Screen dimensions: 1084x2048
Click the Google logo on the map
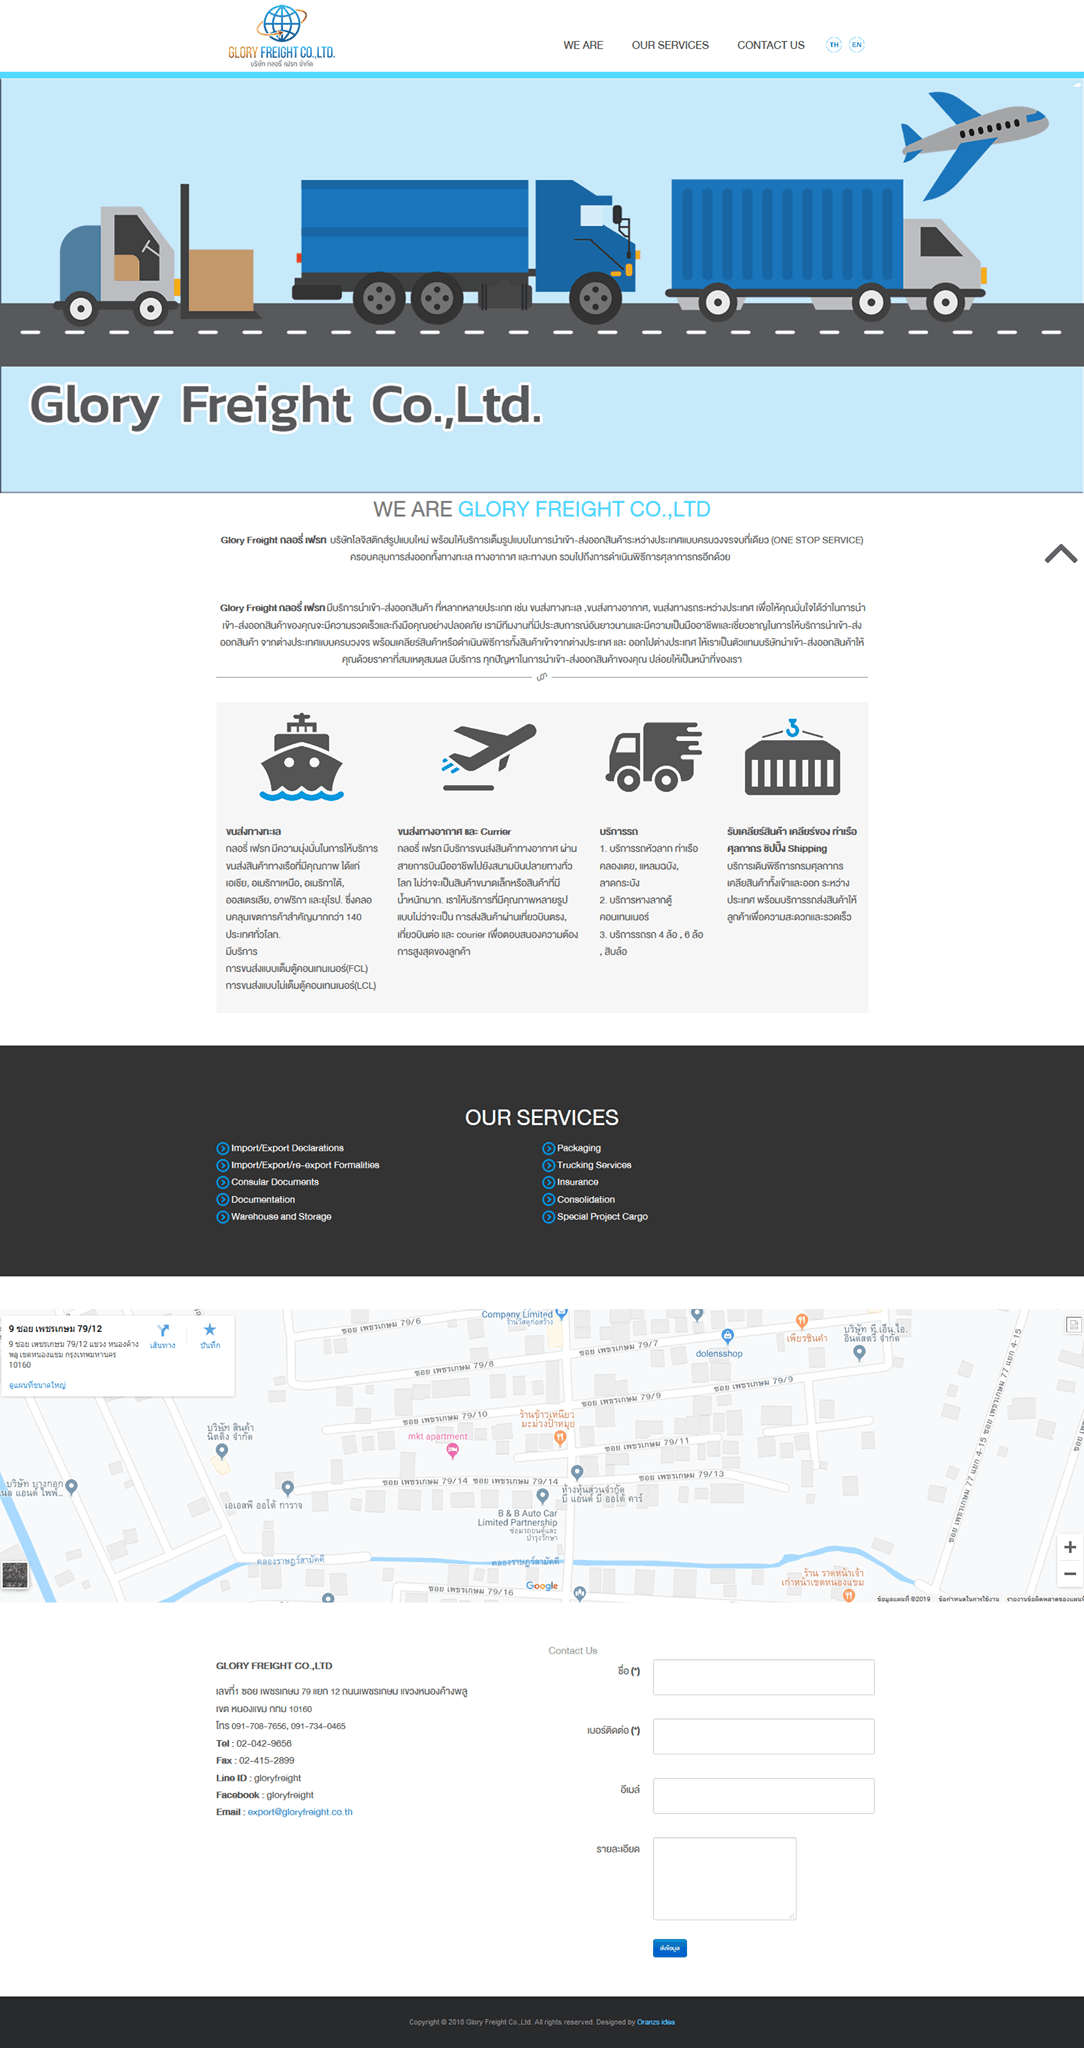pyautogui.click(x=542, y=1586)
